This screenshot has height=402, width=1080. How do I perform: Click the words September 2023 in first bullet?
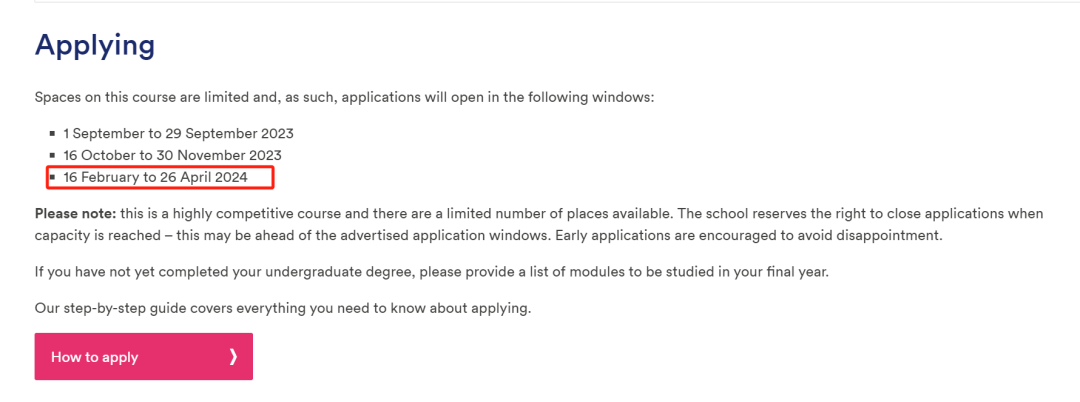tap(240, 134)
